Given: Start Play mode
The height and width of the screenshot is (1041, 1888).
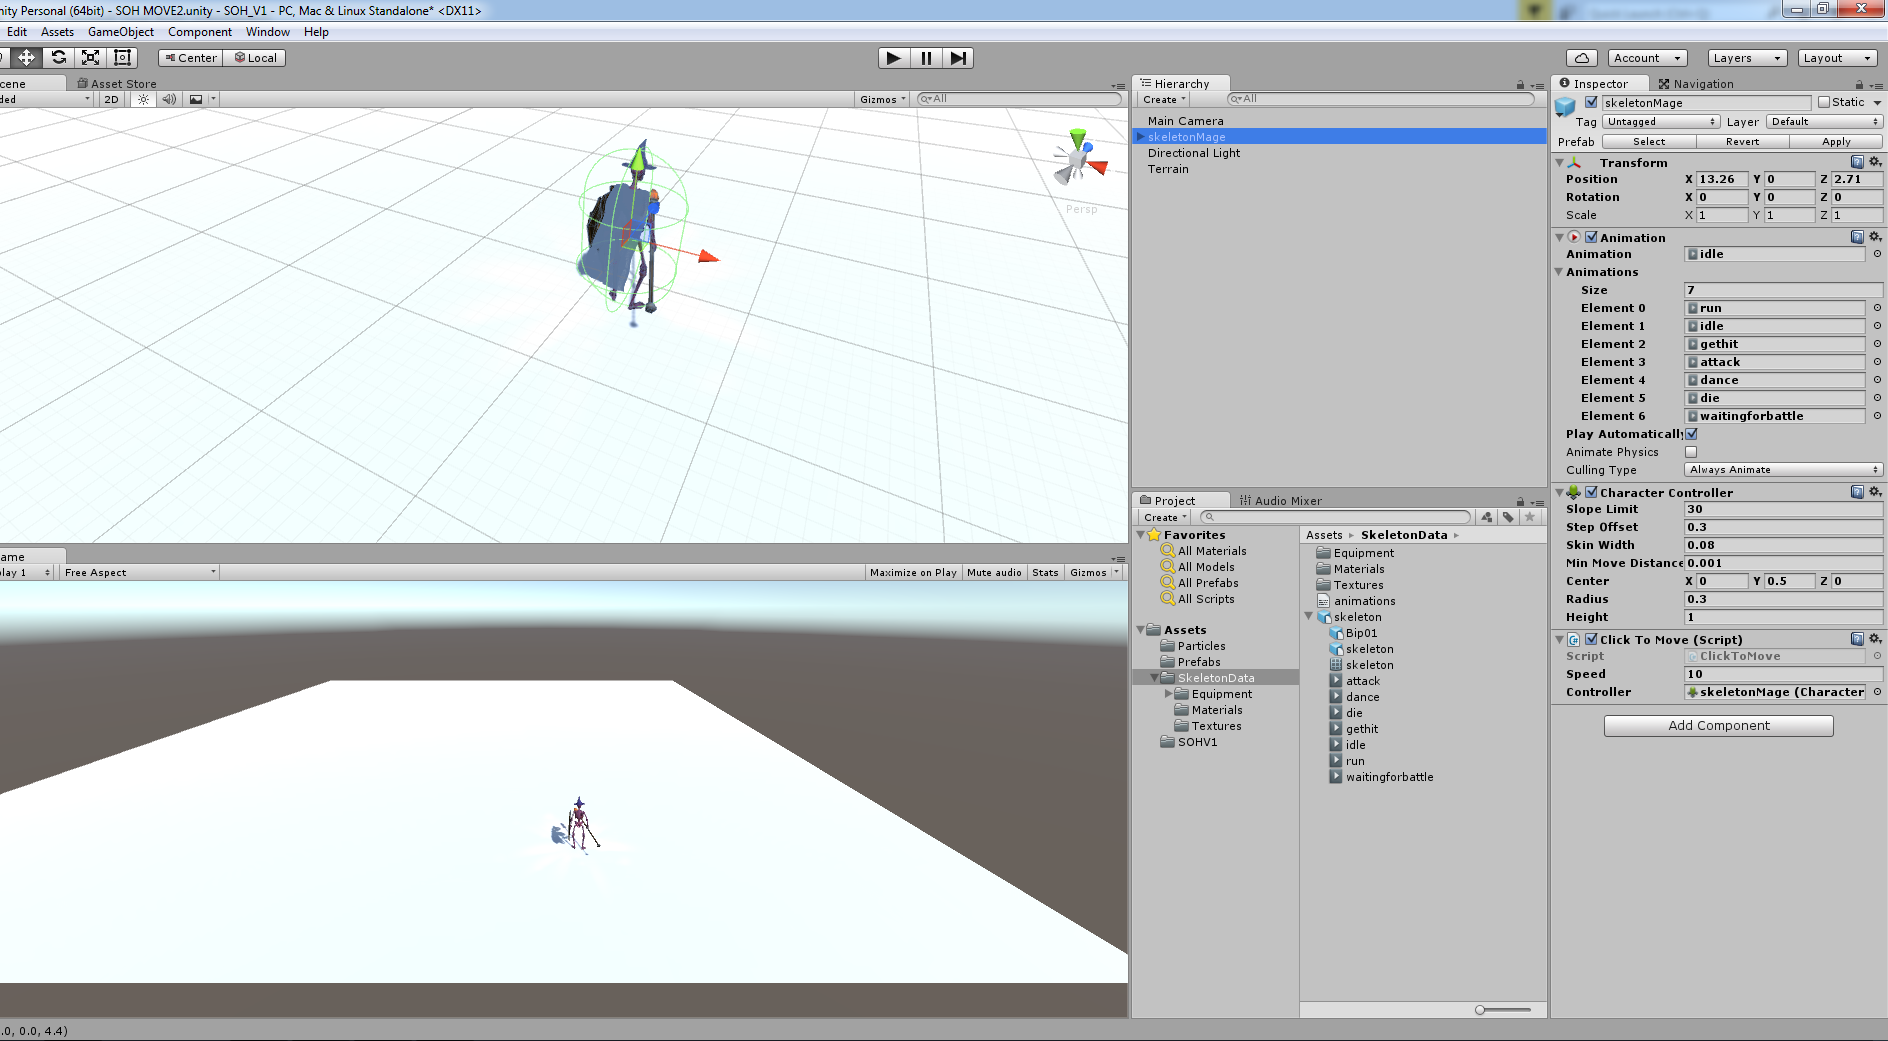Looking at the screenshot, I should pyautogui.click(x=894, y=58).
